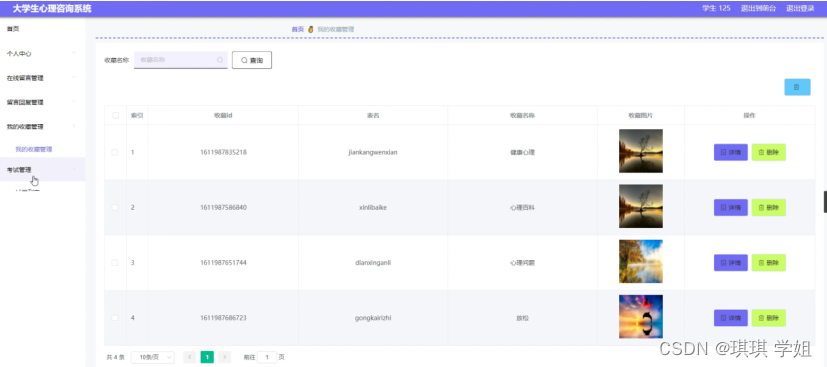Viewport: 827px width, 367px height.
Task: Expand the 在线留言管理 sidebar menu arrow
Action: [x=74, y=78]
